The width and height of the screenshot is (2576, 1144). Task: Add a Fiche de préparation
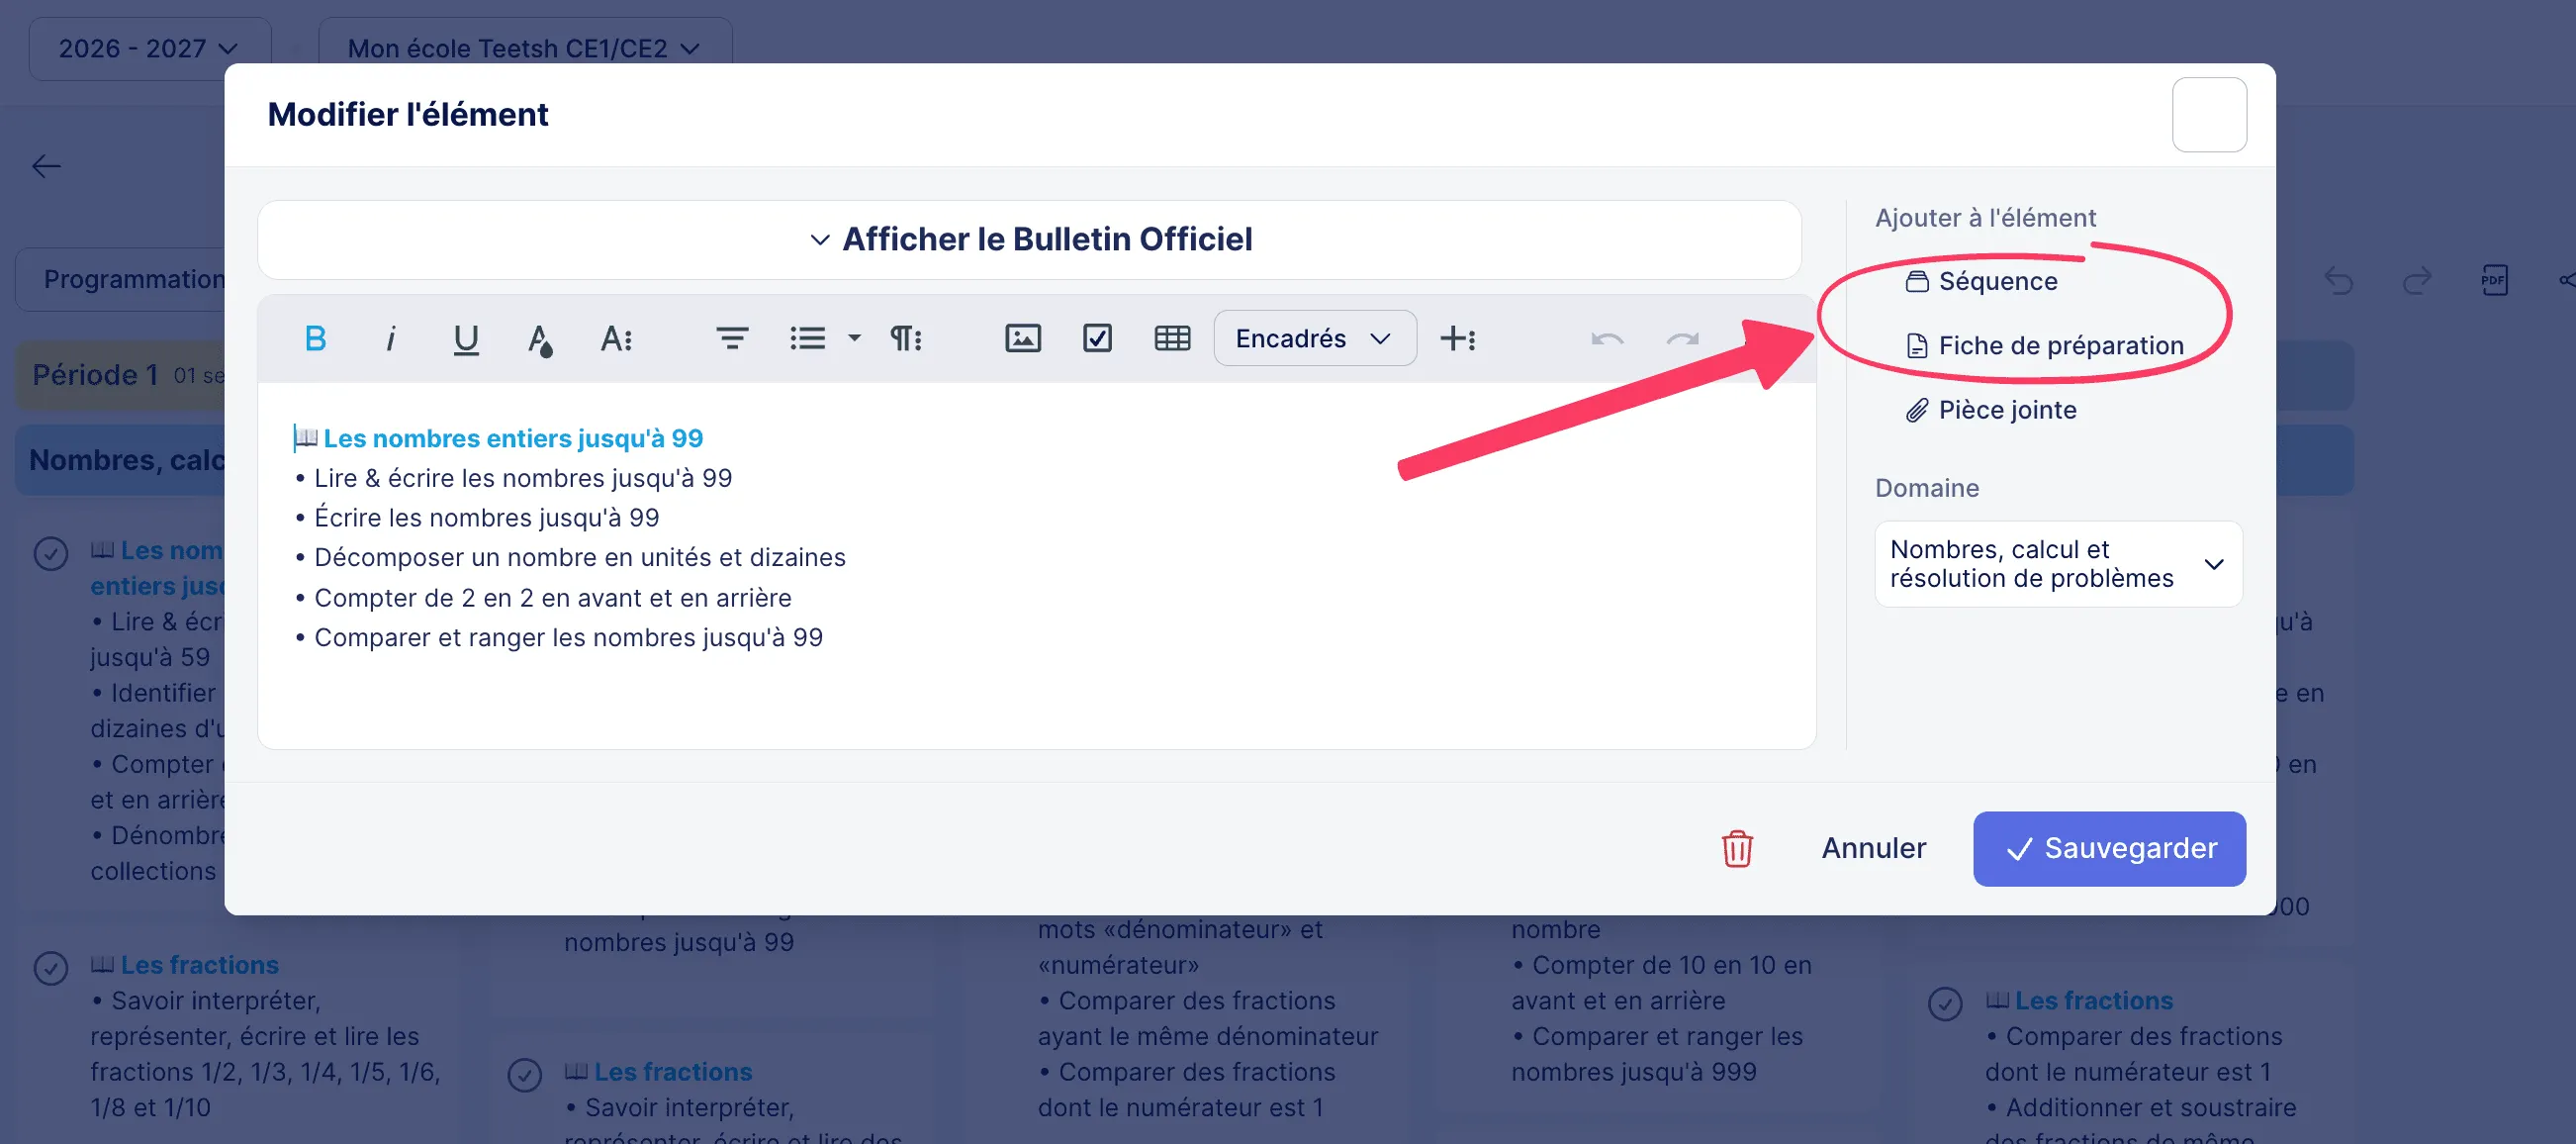point(2044,346)
